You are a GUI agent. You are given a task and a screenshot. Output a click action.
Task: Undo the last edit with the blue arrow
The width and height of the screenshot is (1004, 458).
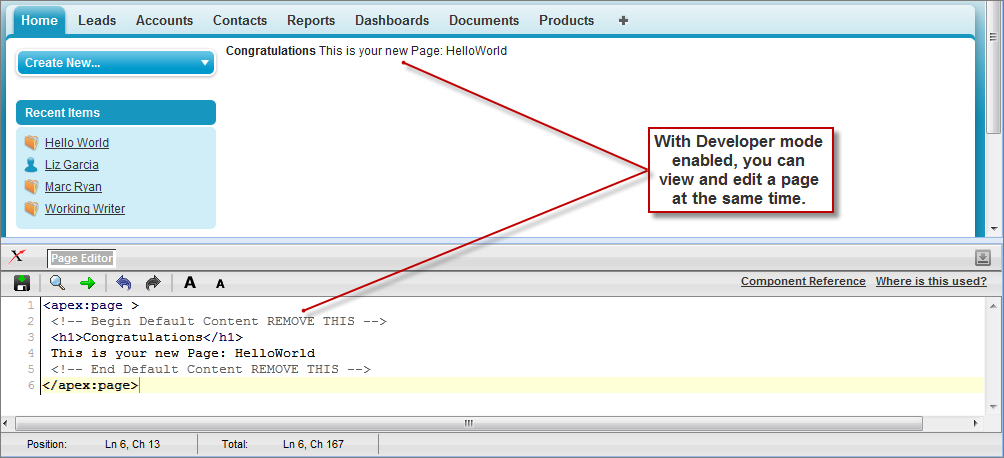[124, 283]
